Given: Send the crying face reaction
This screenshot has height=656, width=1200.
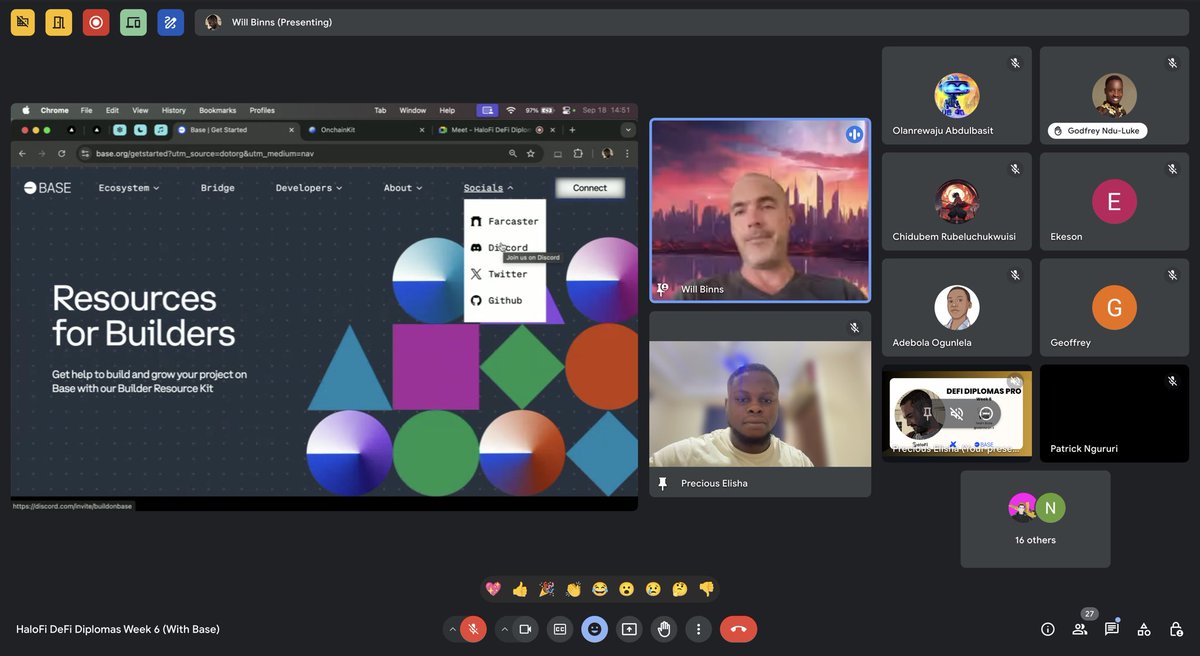Looking at the screenshot, I should [653, 590].
